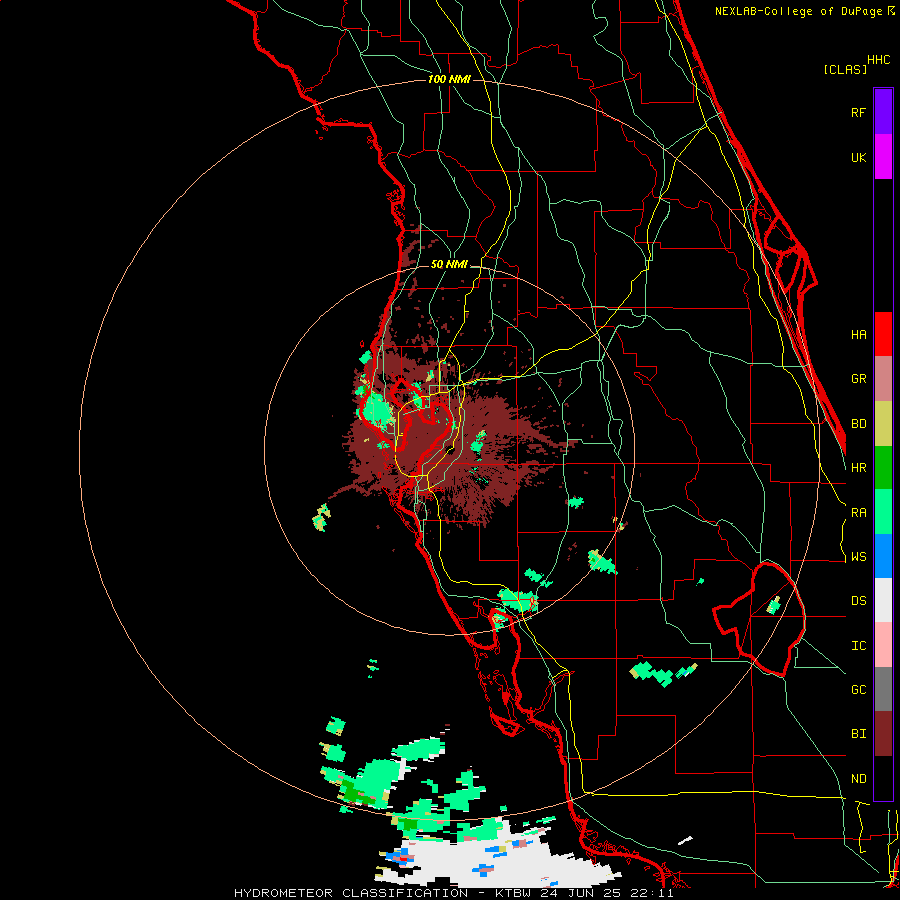Select the "GR" legend label
The height and width of the screenshot is (900, 900).
[x=858, y=379]
